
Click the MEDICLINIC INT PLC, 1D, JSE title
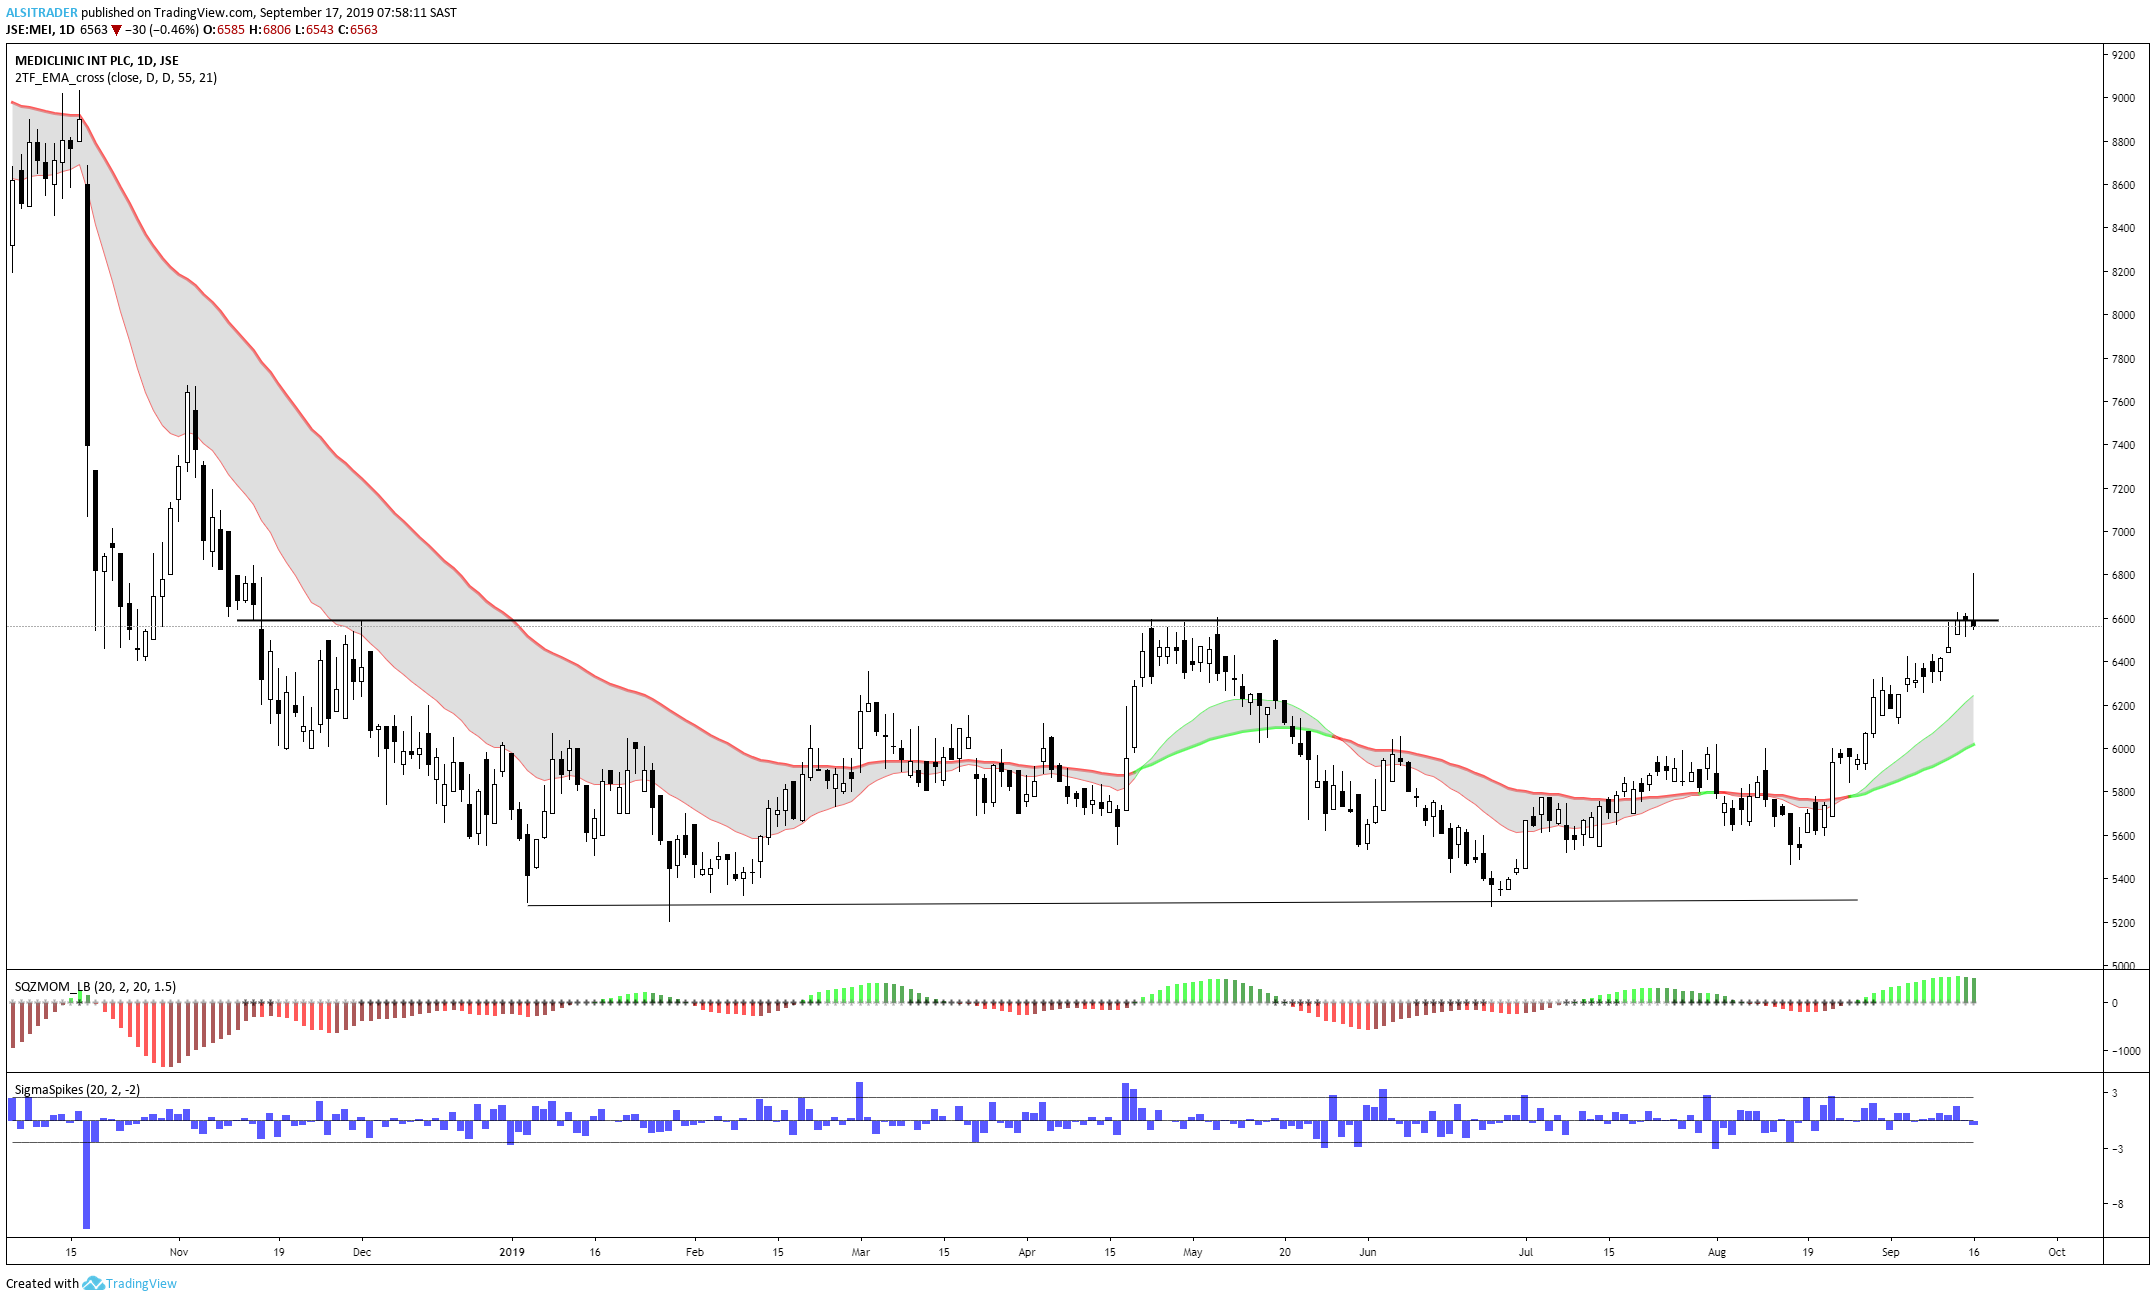pyautogui.click(x=97, y=60)
